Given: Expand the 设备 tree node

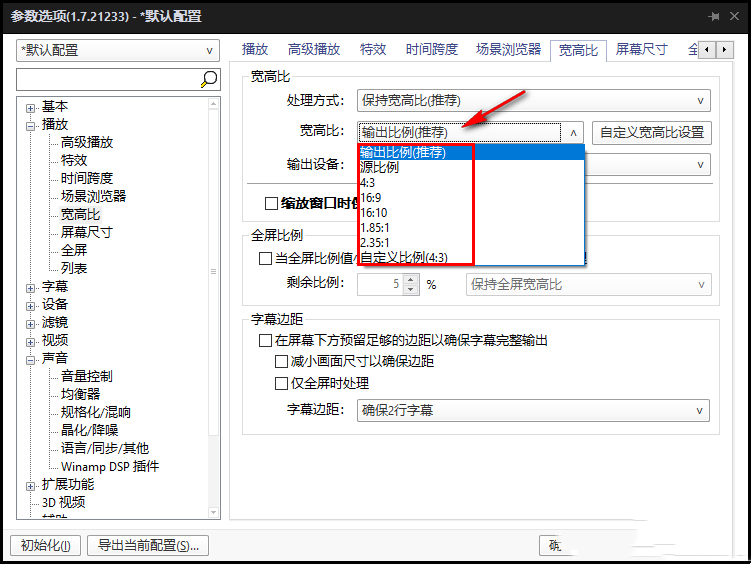Looking at the screenshot, I should 30,306.
